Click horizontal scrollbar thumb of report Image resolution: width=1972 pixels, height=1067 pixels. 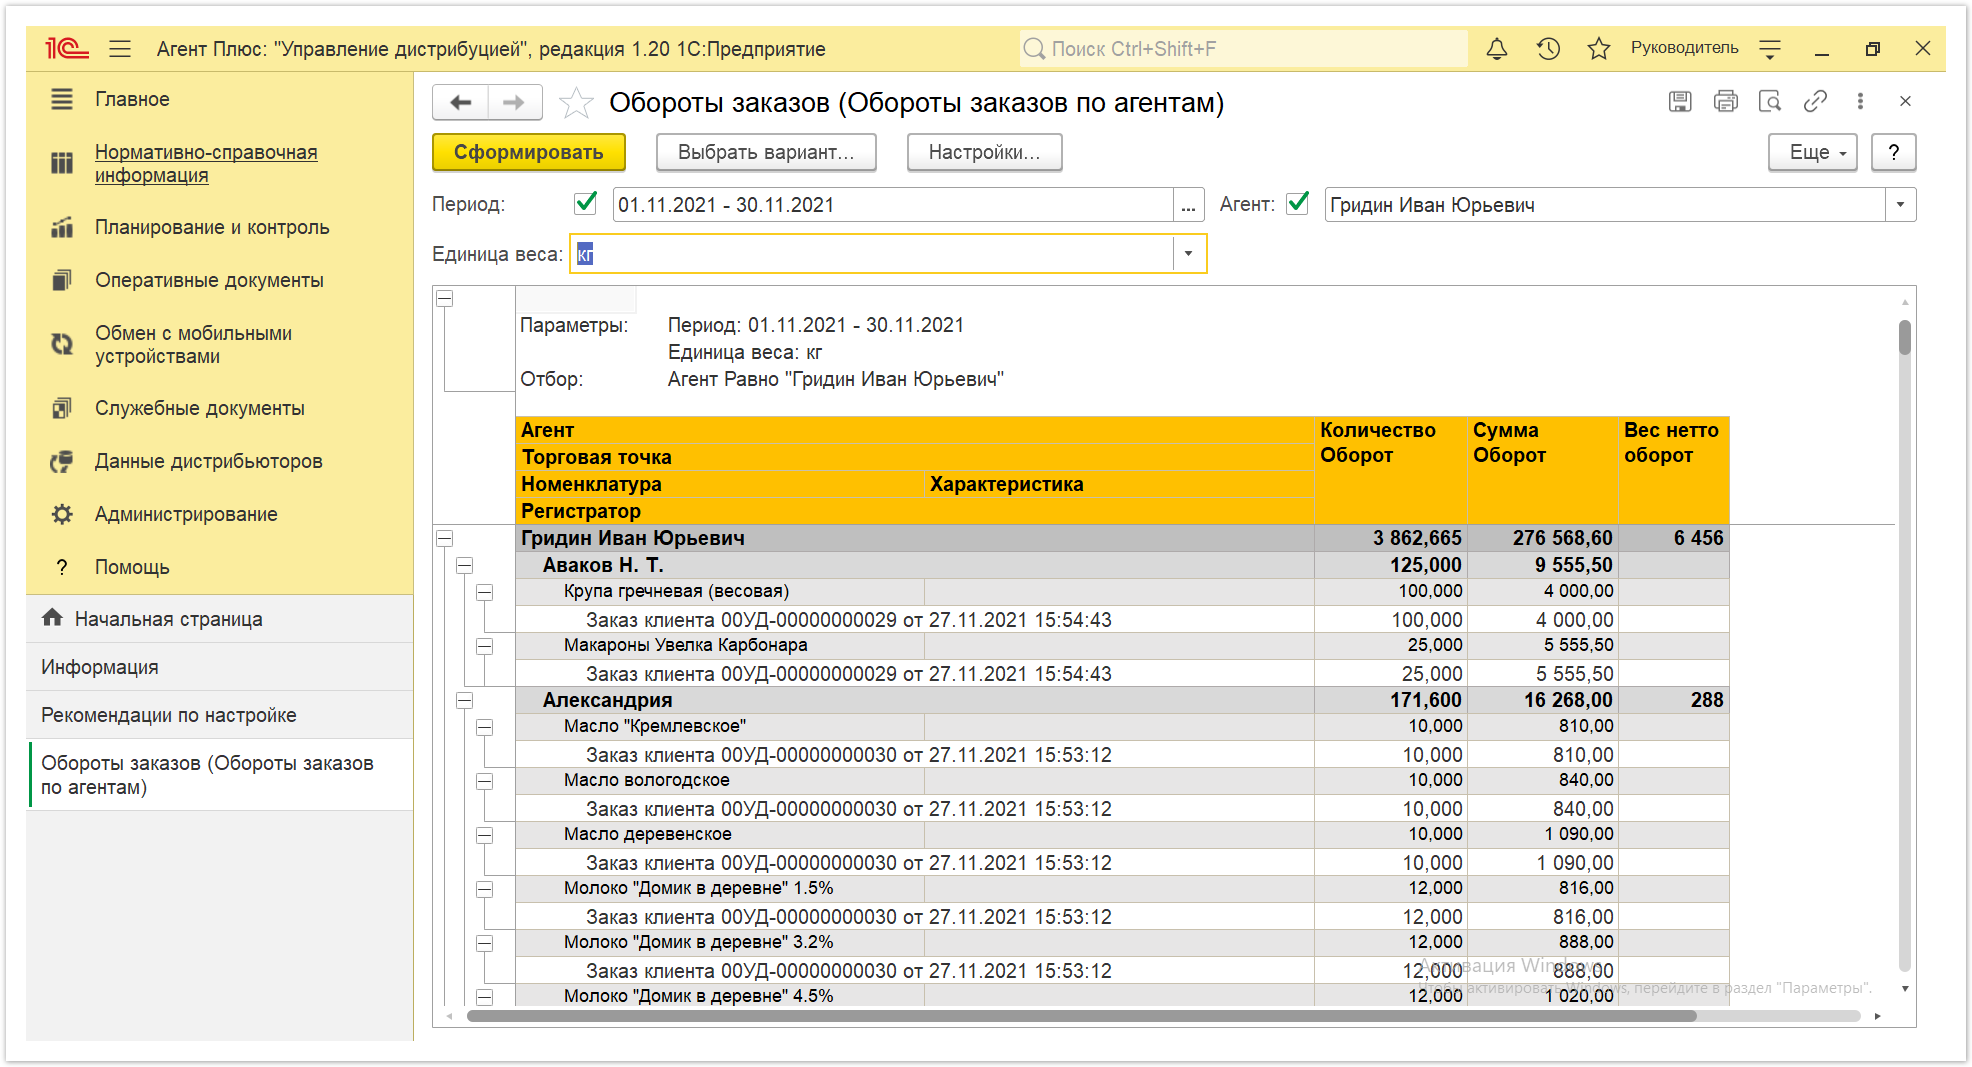(1081, 1016)
